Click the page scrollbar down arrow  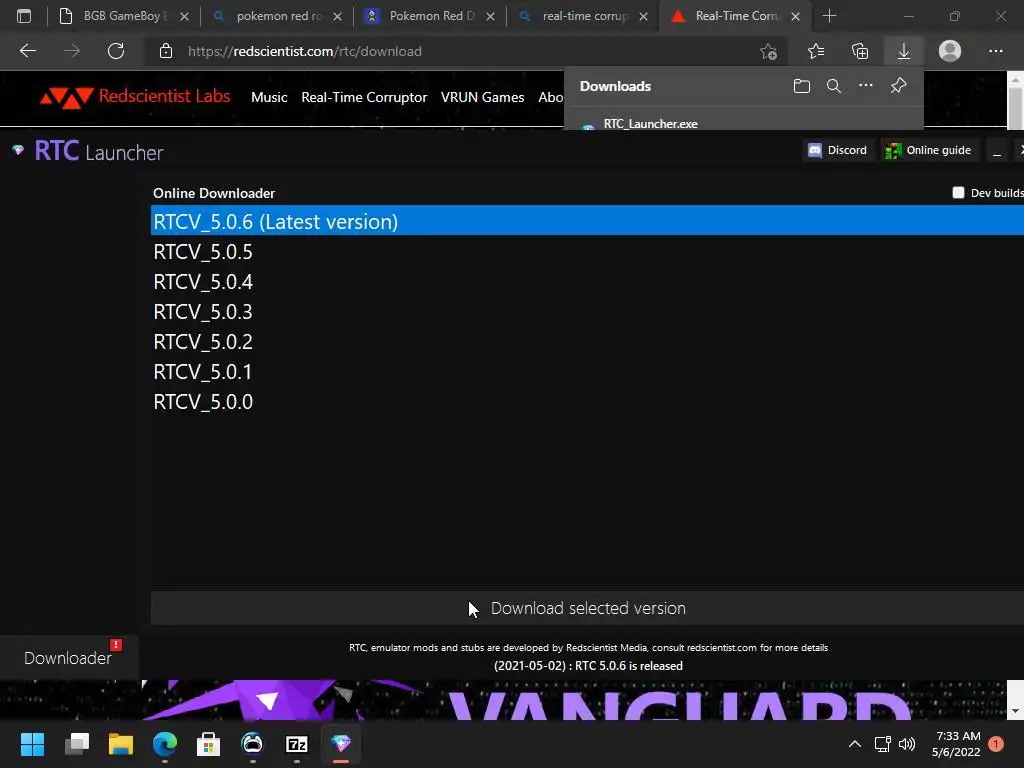click(1015, 711)
